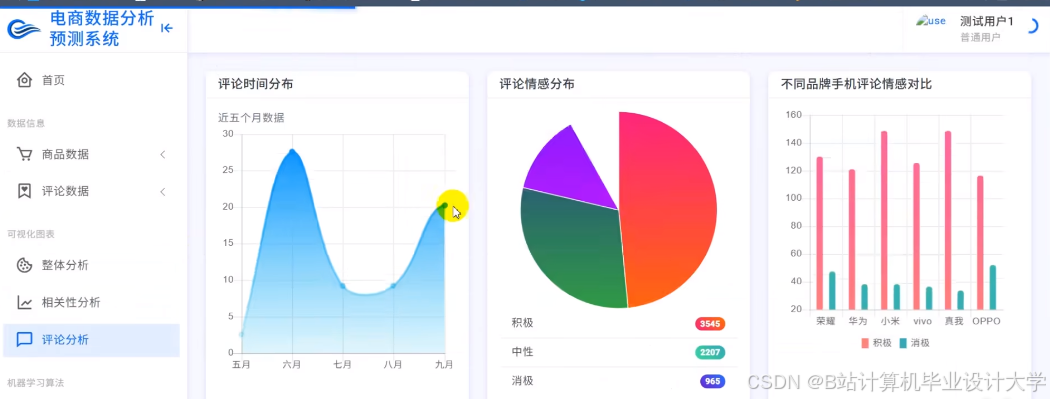
Task: Click the 数据信息 section label
Action: 26,123
